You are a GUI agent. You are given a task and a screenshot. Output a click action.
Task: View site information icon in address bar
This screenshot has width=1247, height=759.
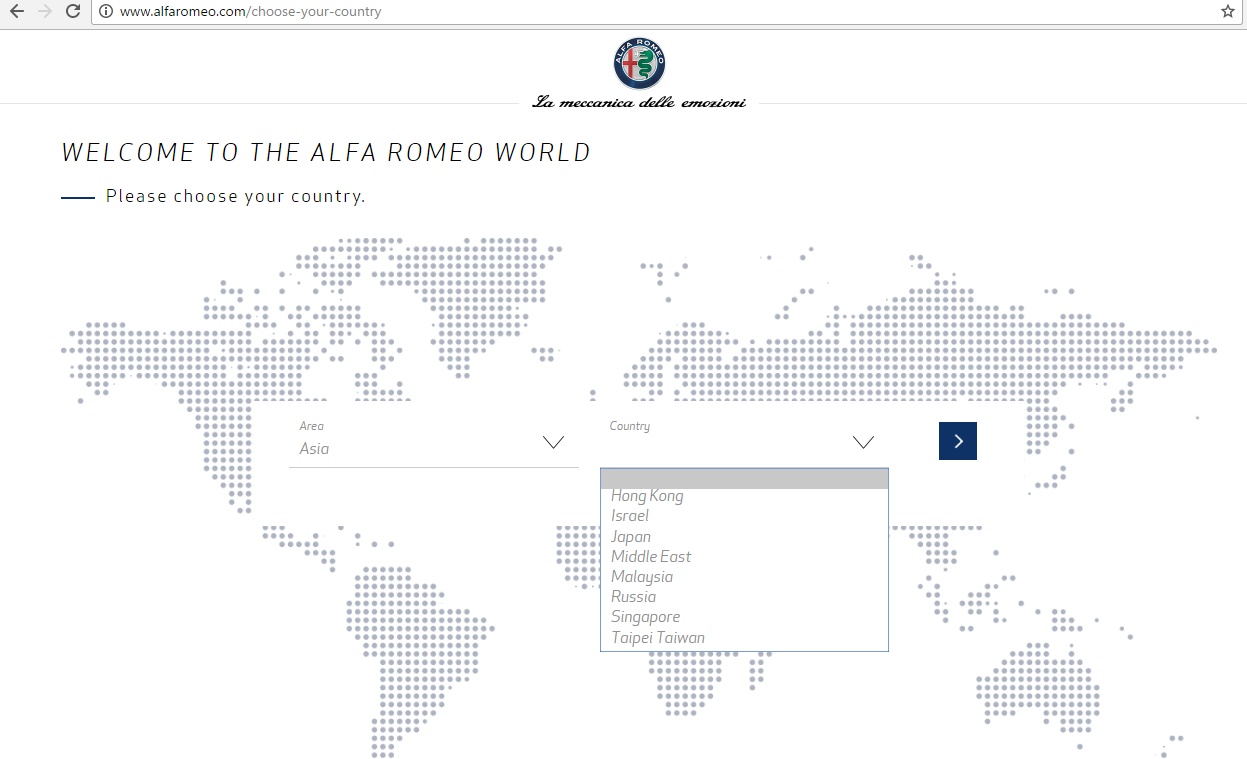click(x=105, y=12)
